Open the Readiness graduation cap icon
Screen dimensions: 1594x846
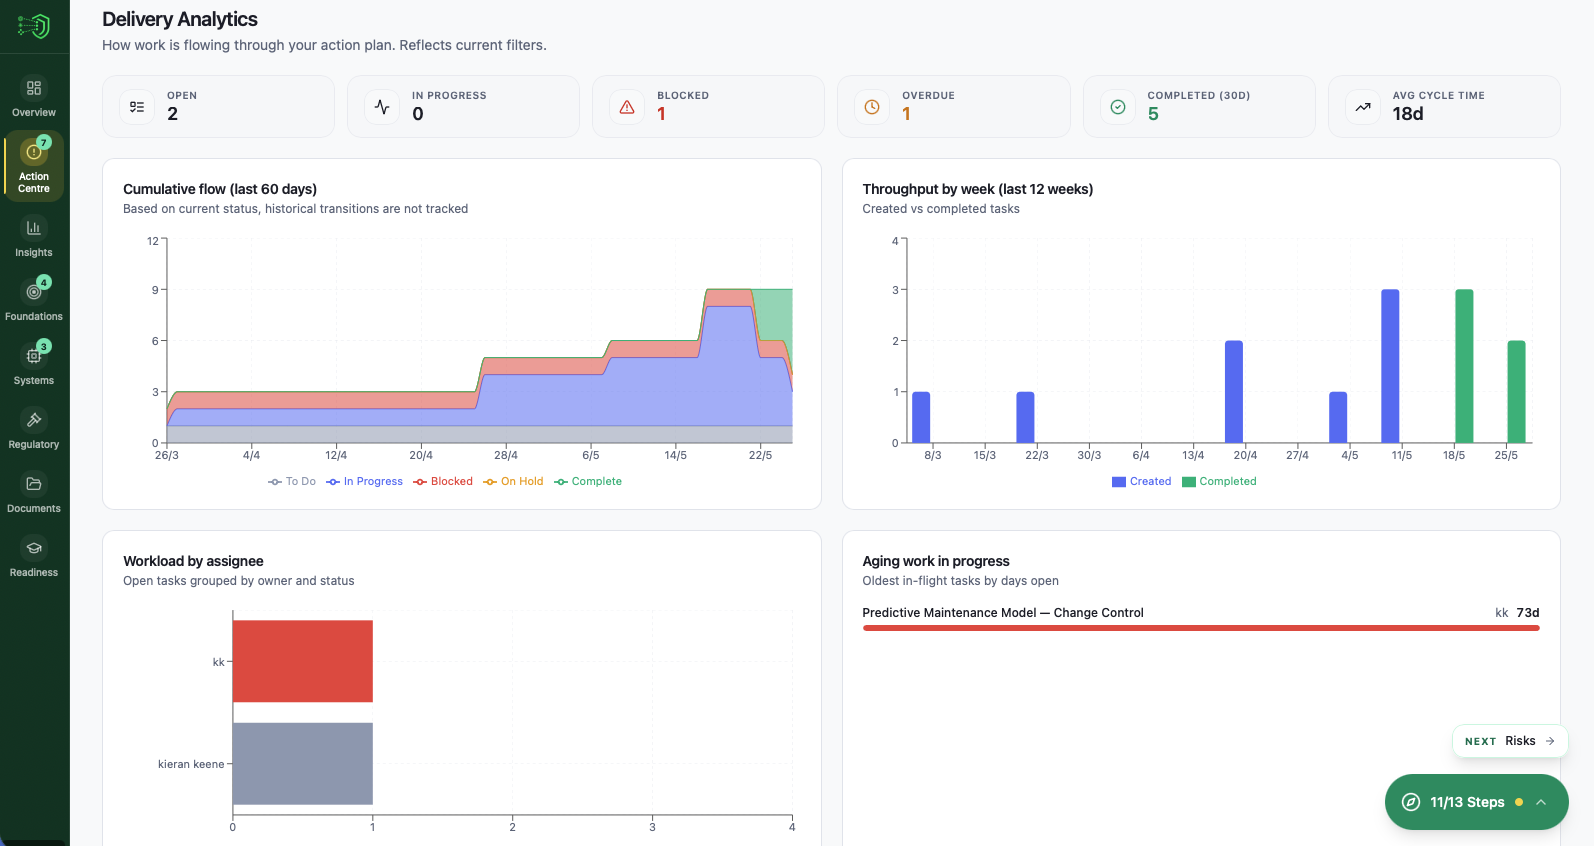coord(34,548)
